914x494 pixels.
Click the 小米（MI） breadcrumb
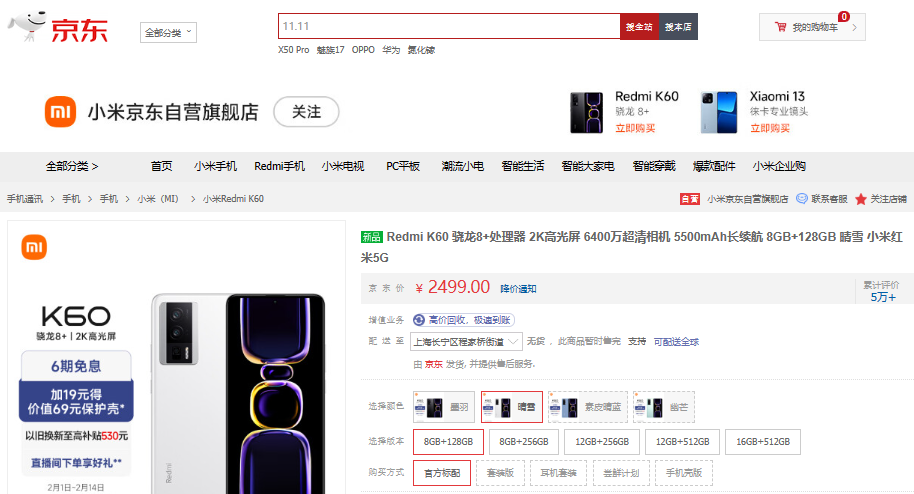click(x=158, y=199)
